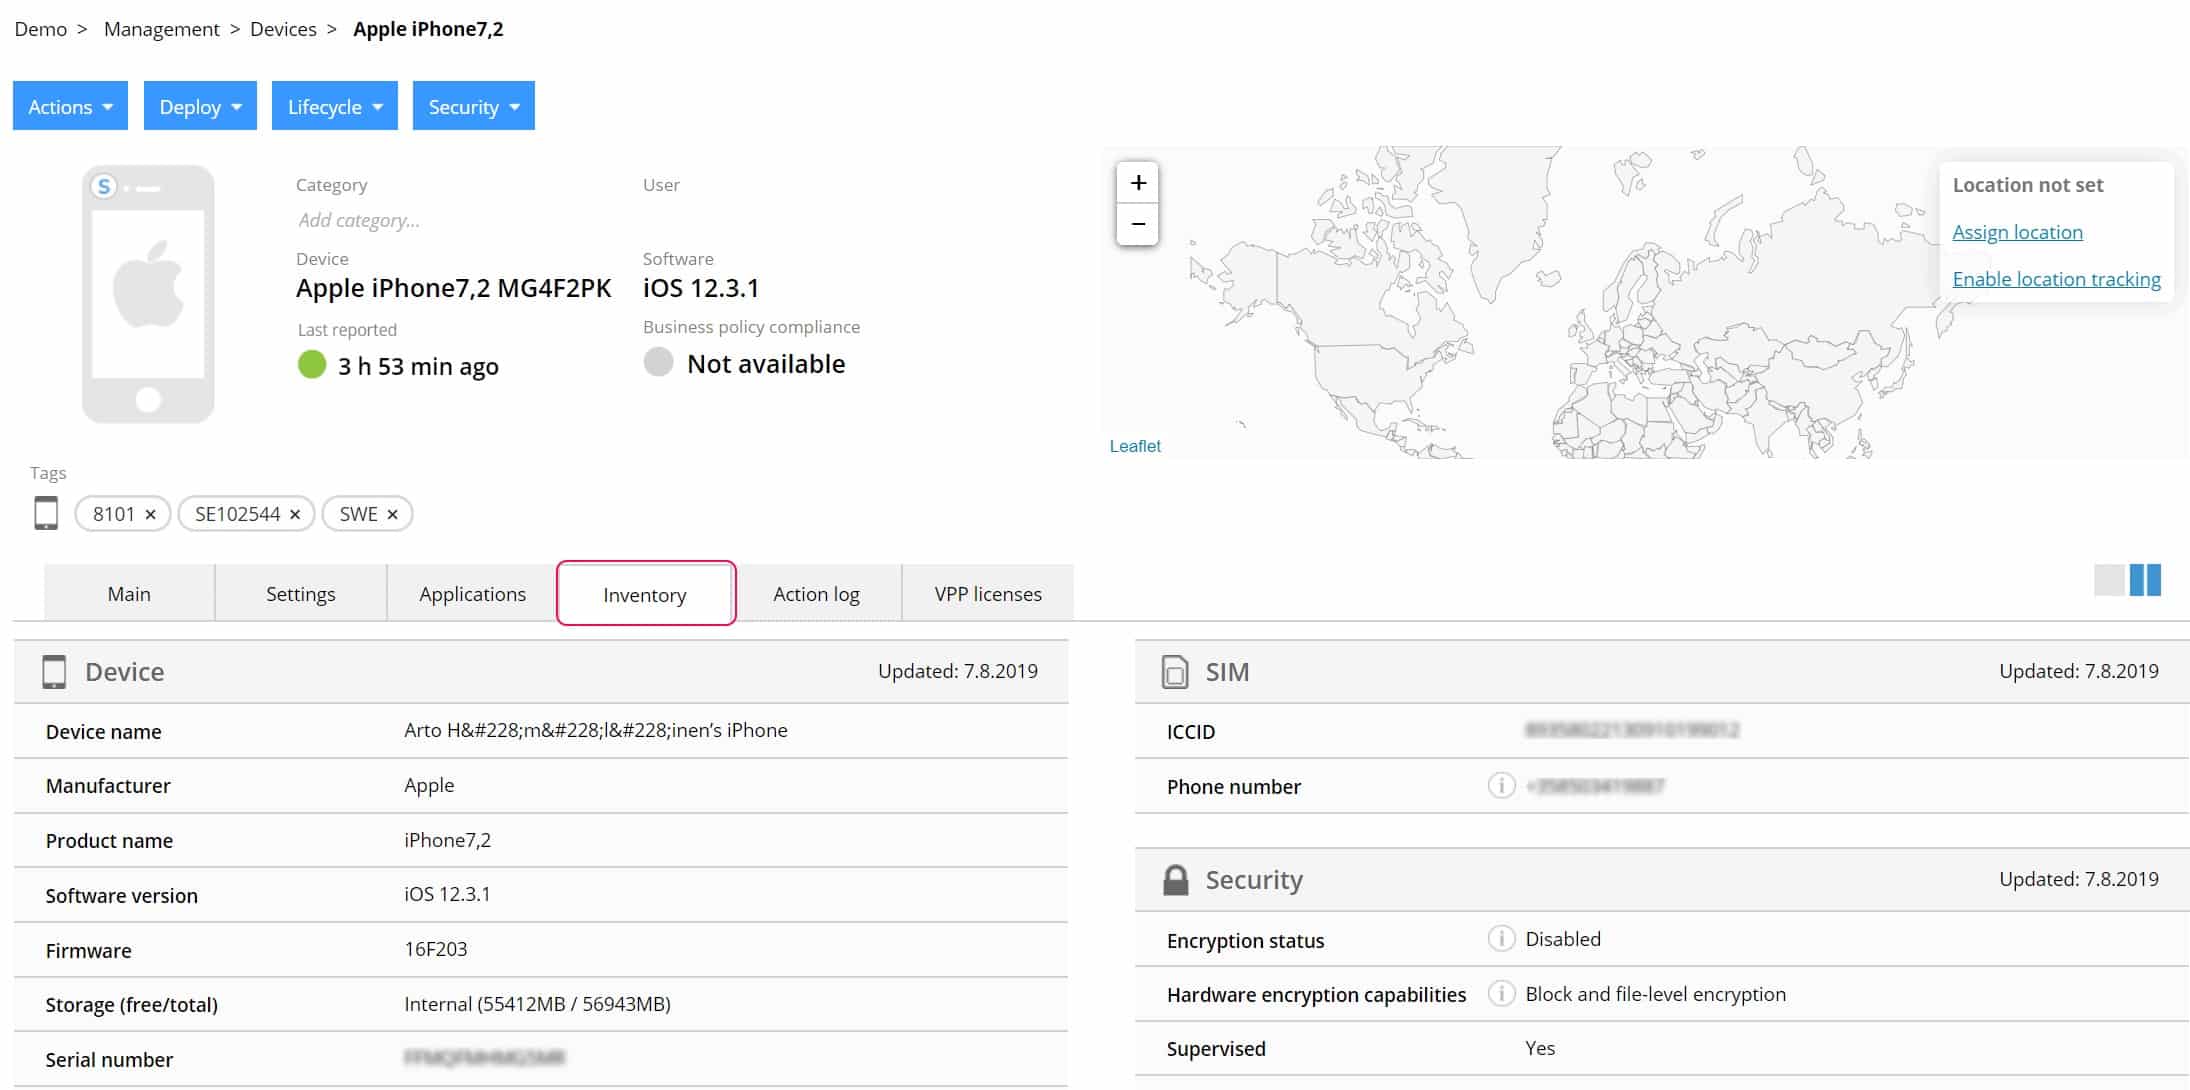Viewport: 2190px width, 1090px height.
Task: Switch to the Main tab
Action: coord(129,594)
